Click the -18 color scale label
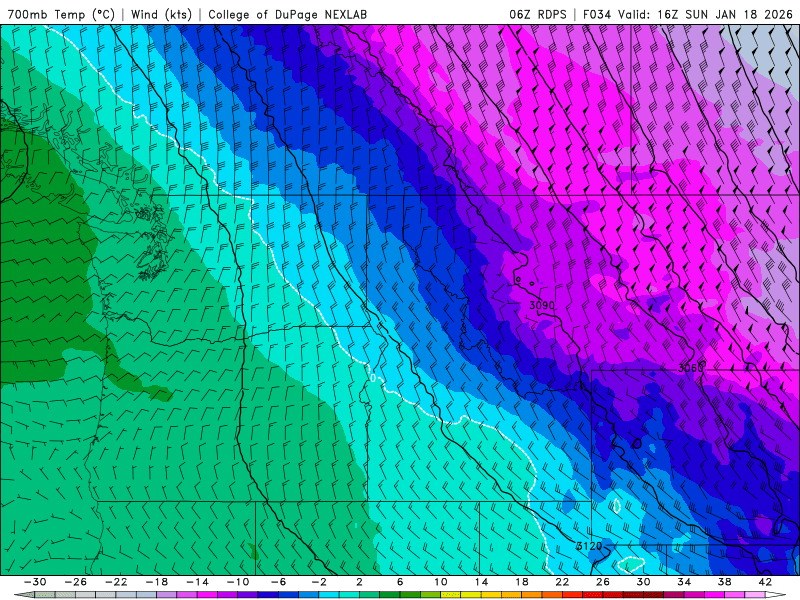This screenshot has height=600, width=800. (157, 582)
